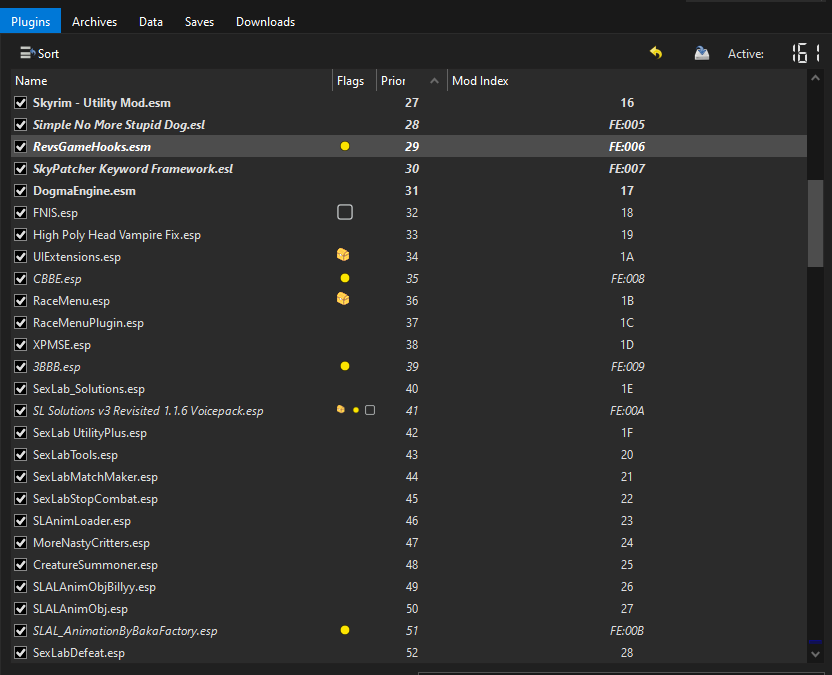
Task: Open the Archives tab
Action: 94,22
